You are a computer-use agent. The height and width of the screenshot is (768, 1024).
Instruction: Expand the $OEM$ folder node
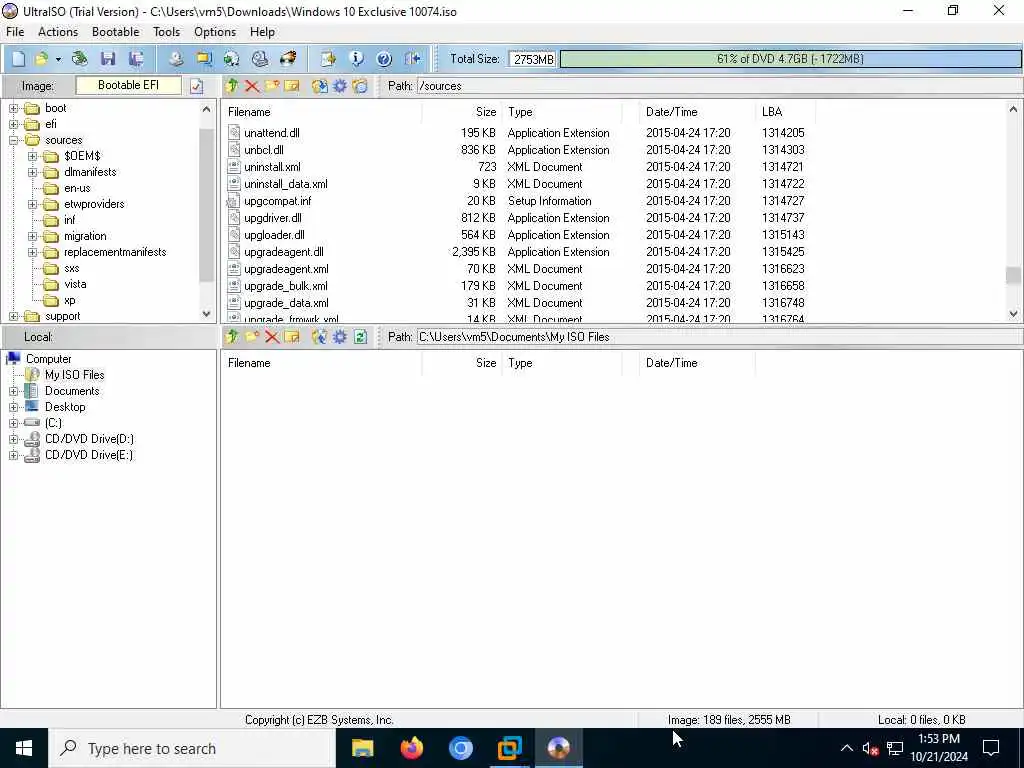[x=33, y=156]
